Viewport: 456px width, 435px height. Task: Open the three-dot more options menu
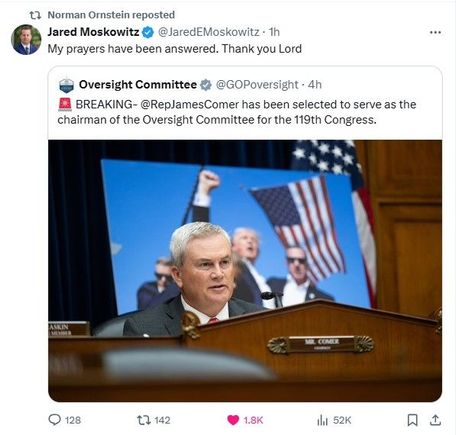click(435, 32)
